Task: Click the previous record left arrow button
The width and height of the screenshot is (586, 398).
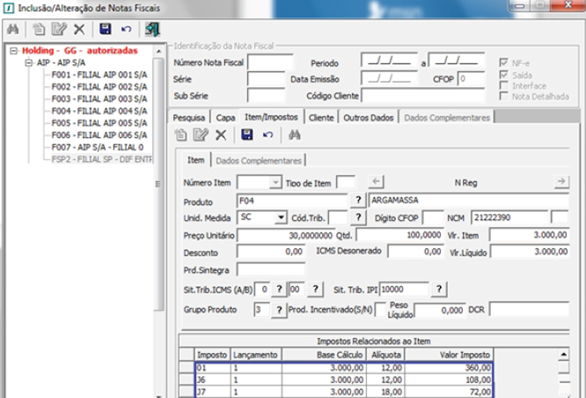Action: 376,182
